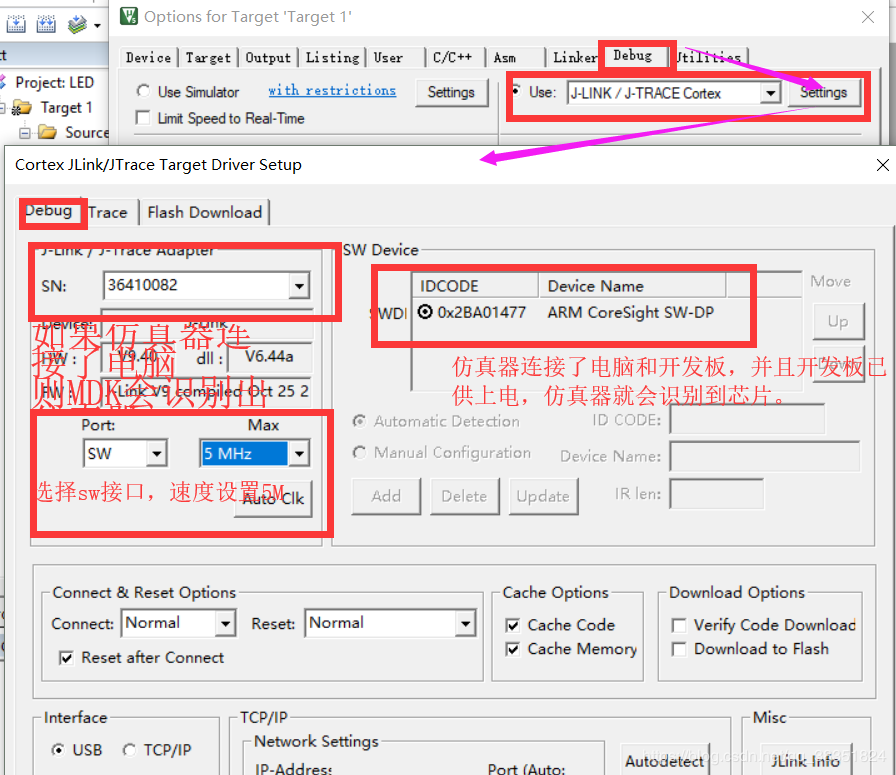Open the Listing tab in Options
The image size is (896, 775).
(x=332, y=58)
